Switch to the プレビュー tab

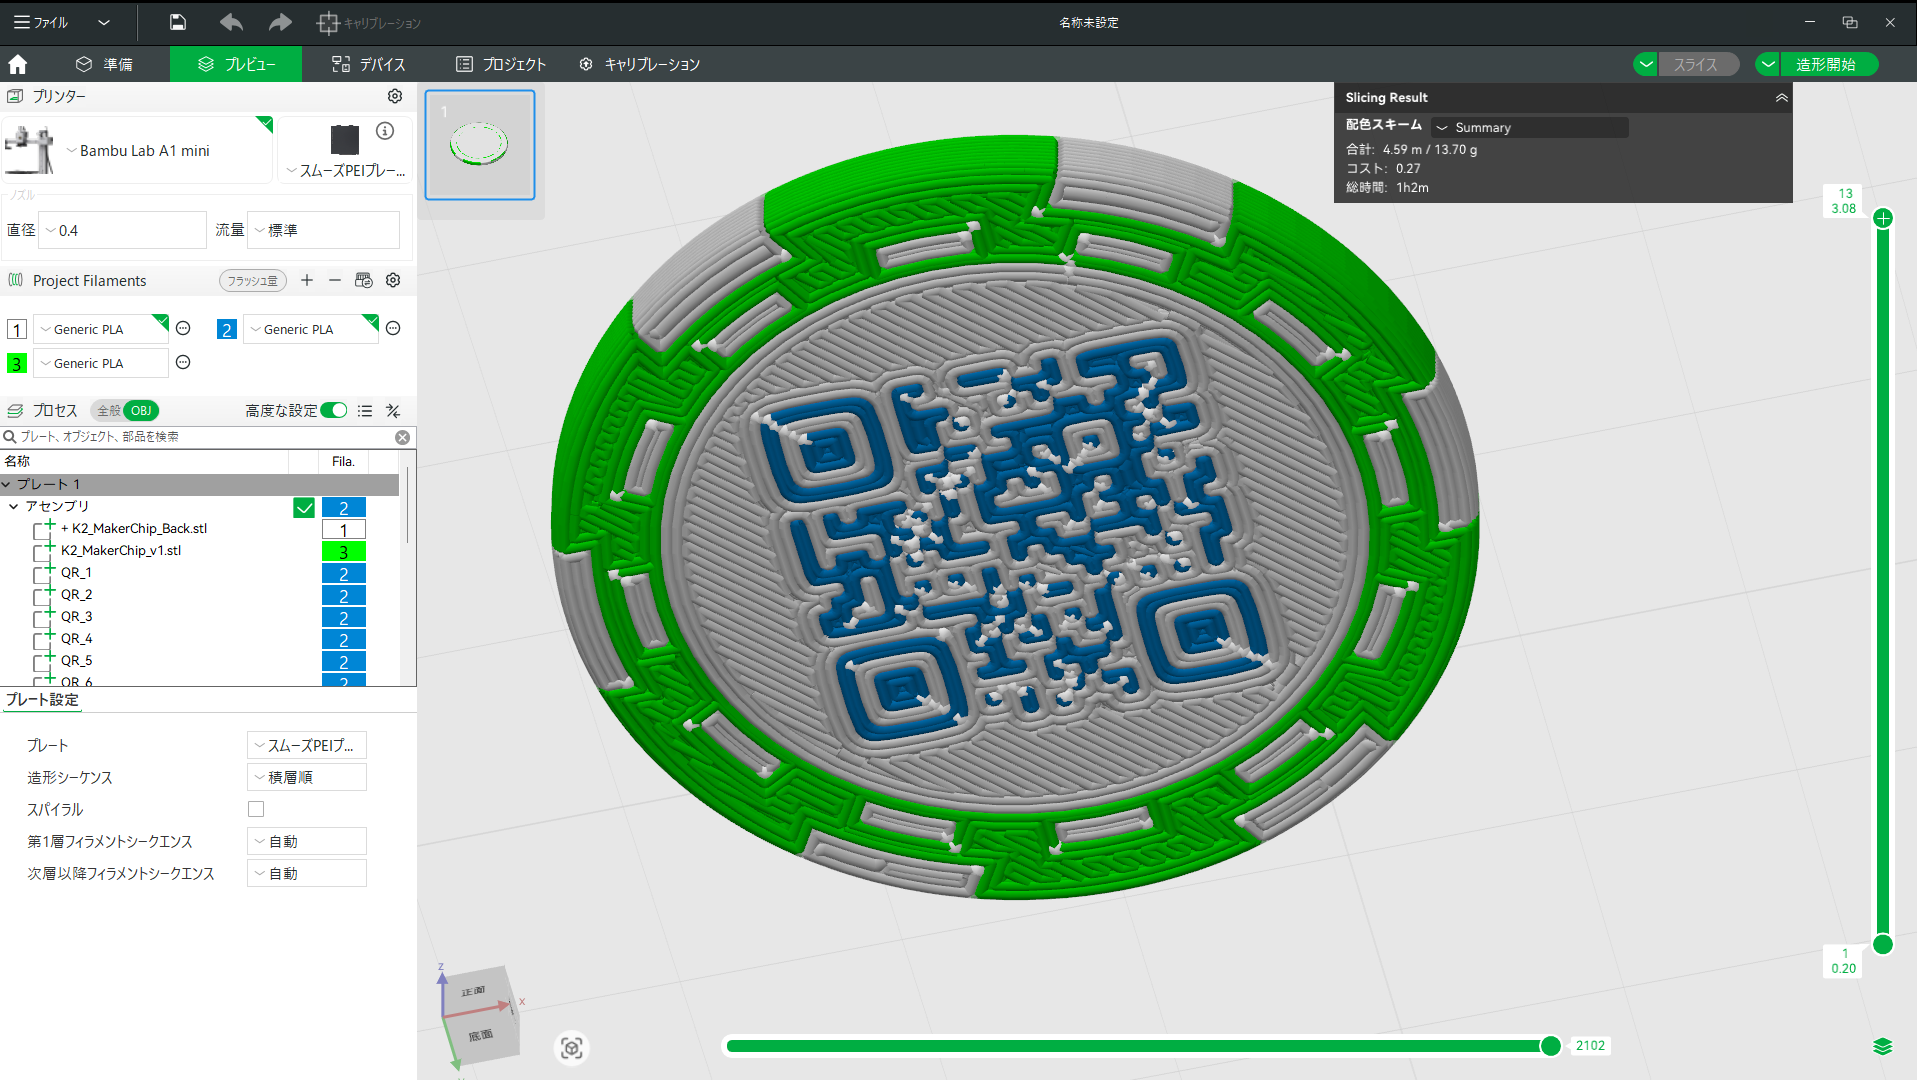click(236, 64)
